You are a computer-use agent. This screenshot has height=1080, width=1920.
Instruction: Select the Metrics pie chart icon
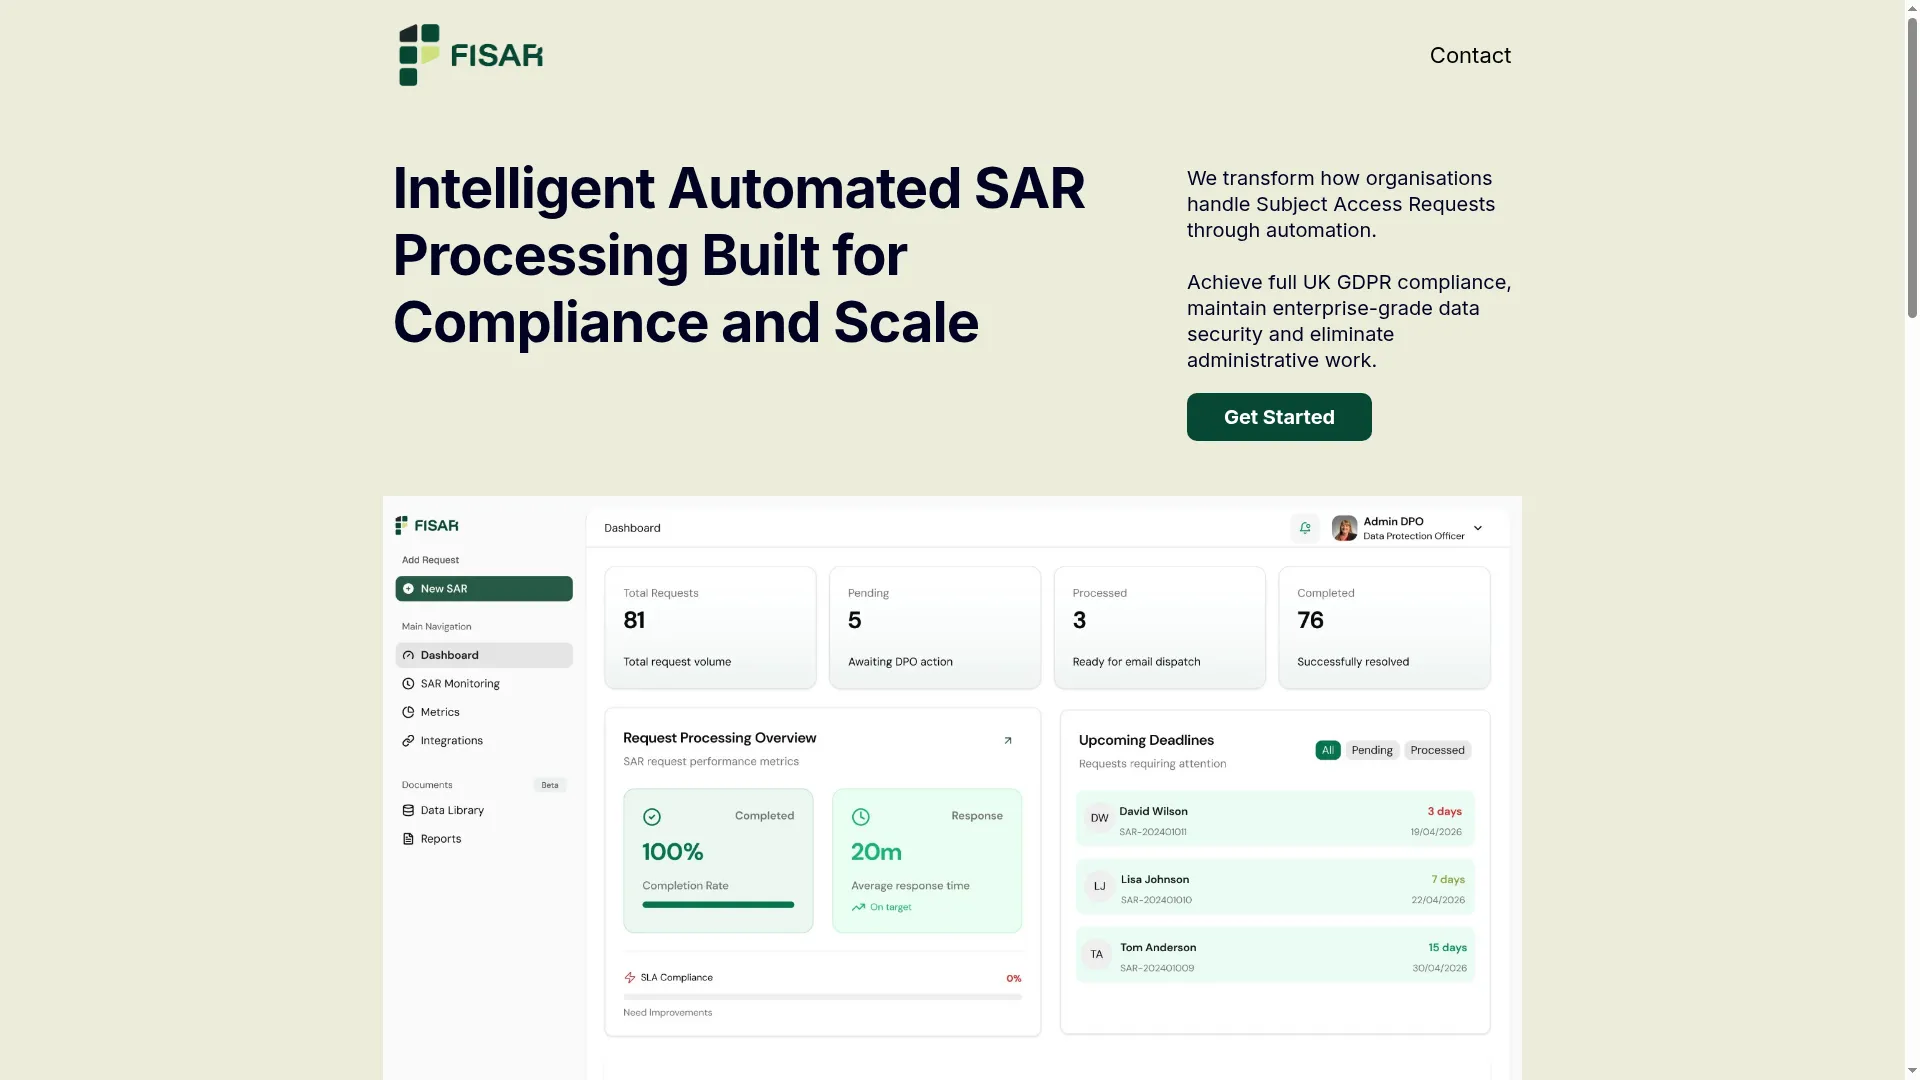coord(408,712)
